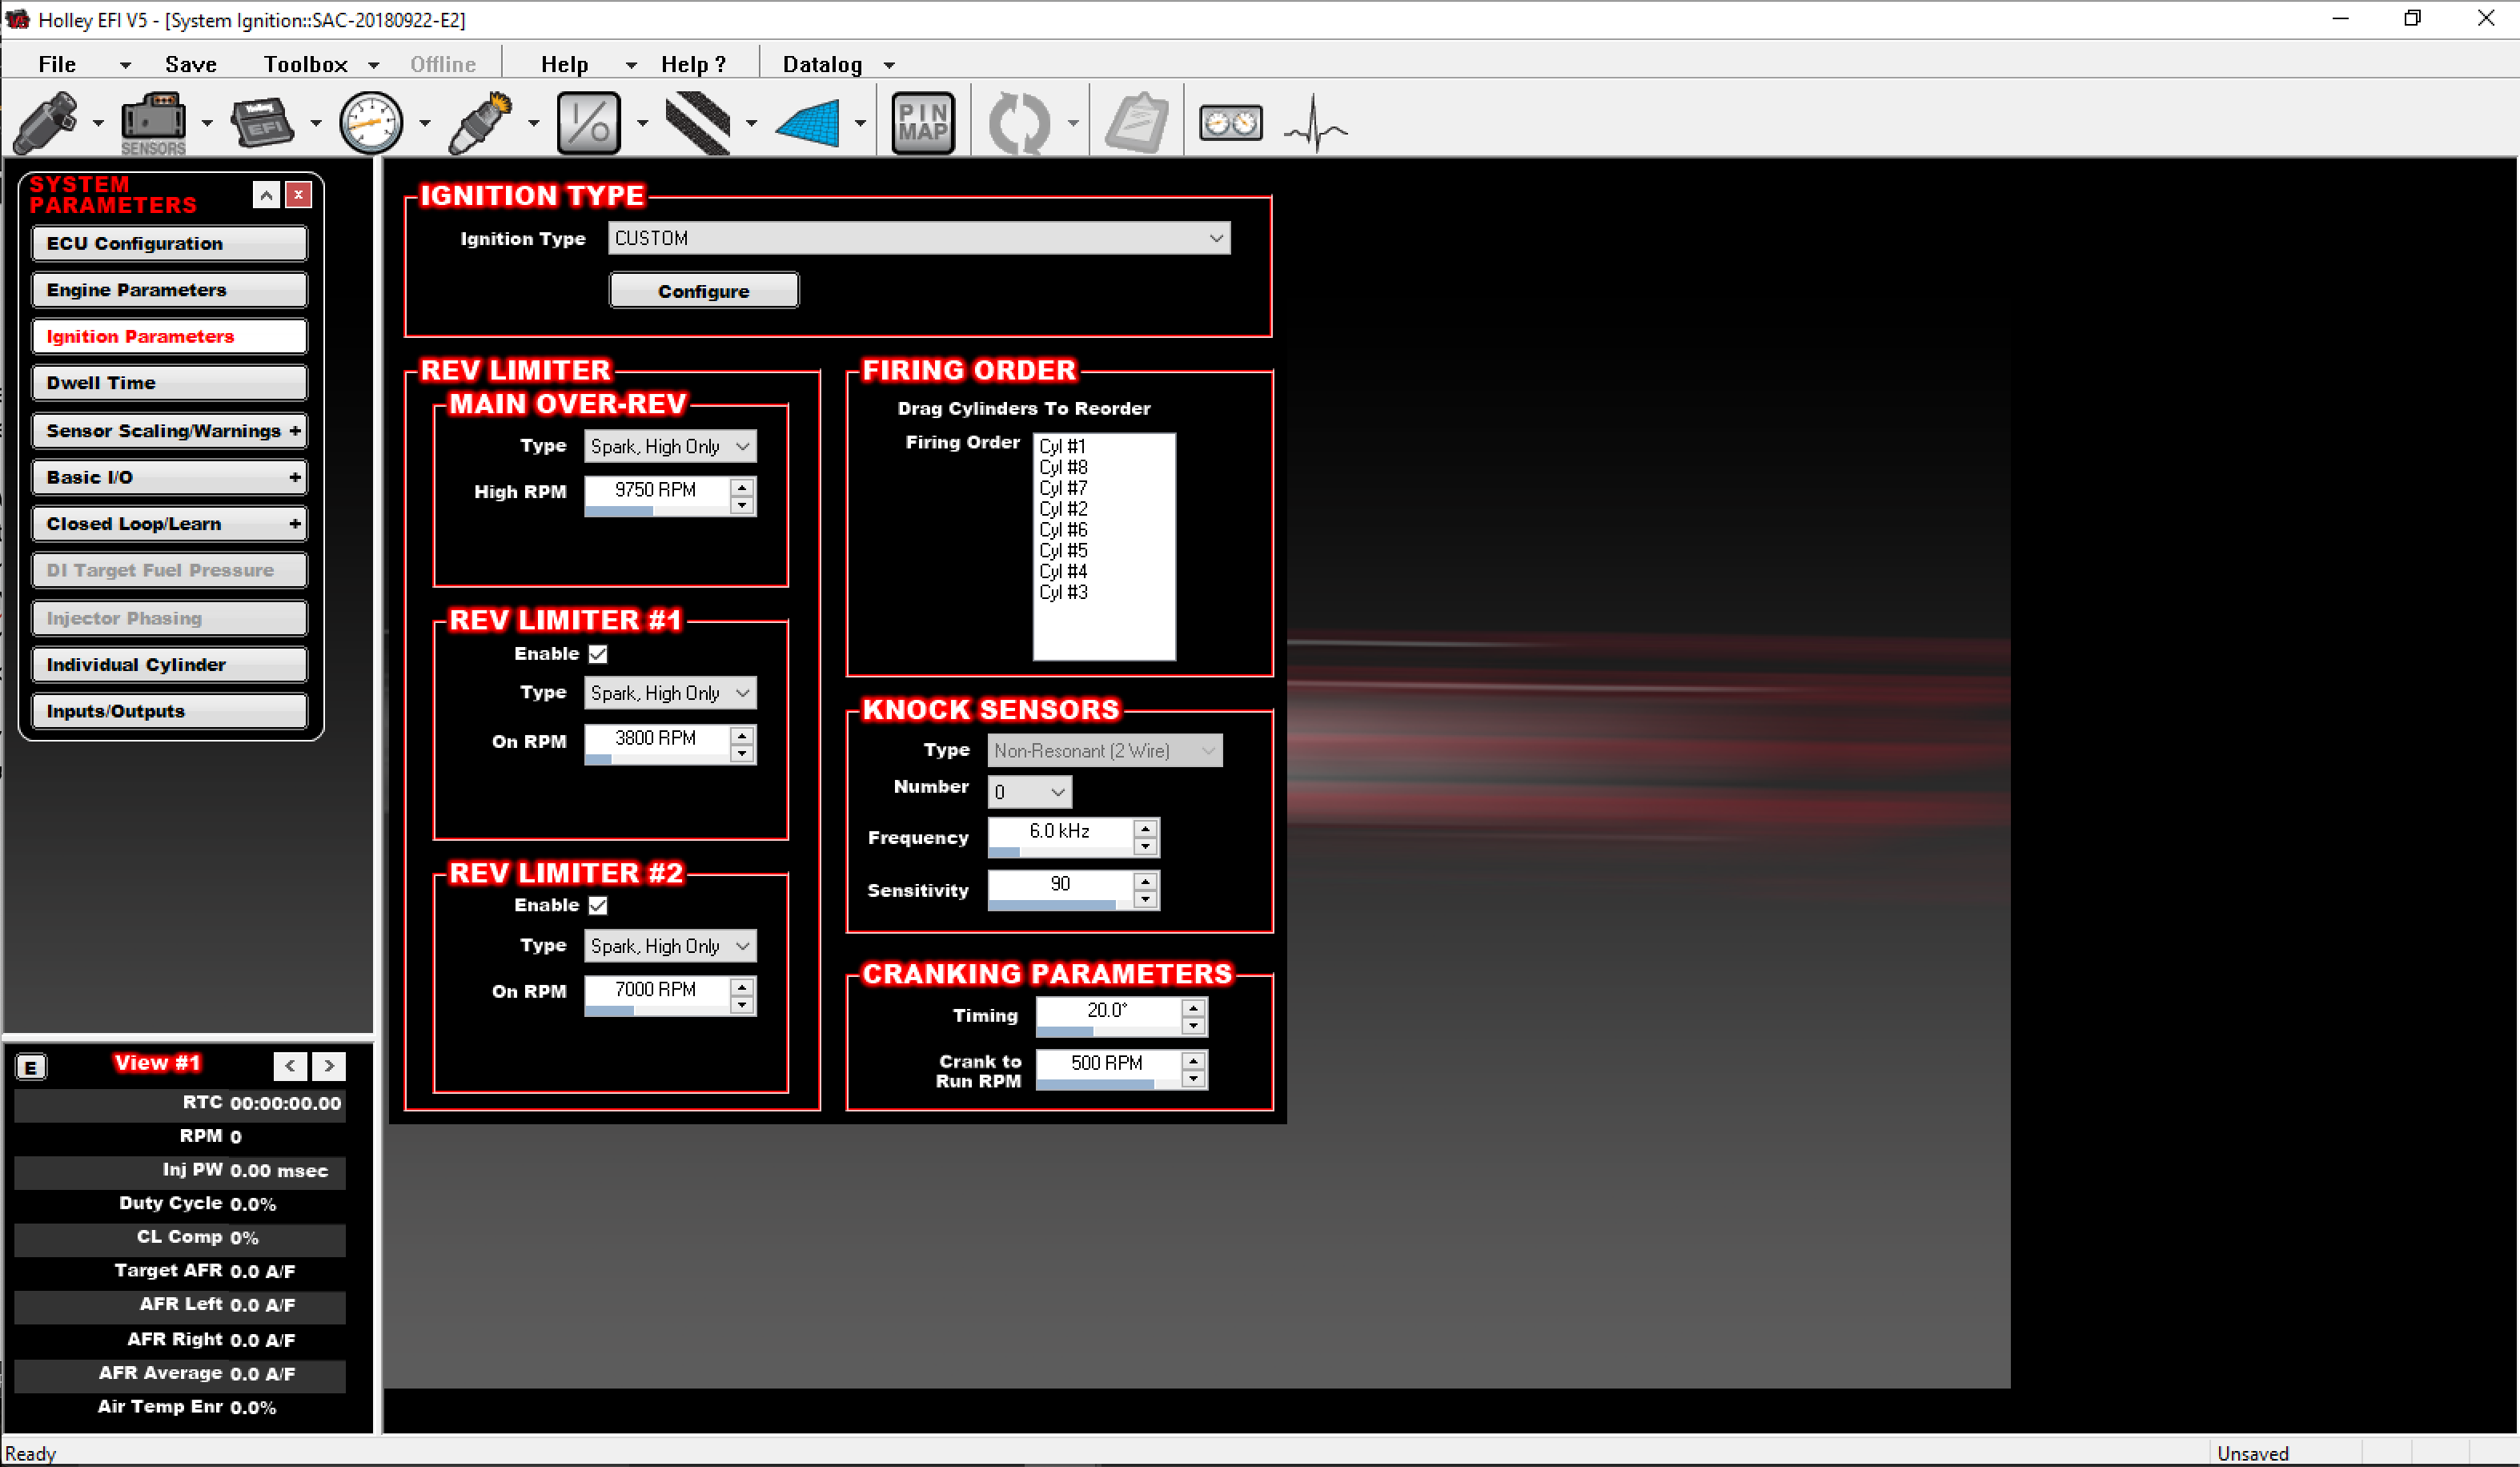Click the 20.0° Timing field
Viewport: 2520px width, 1467px height.
(1109, 1010)
